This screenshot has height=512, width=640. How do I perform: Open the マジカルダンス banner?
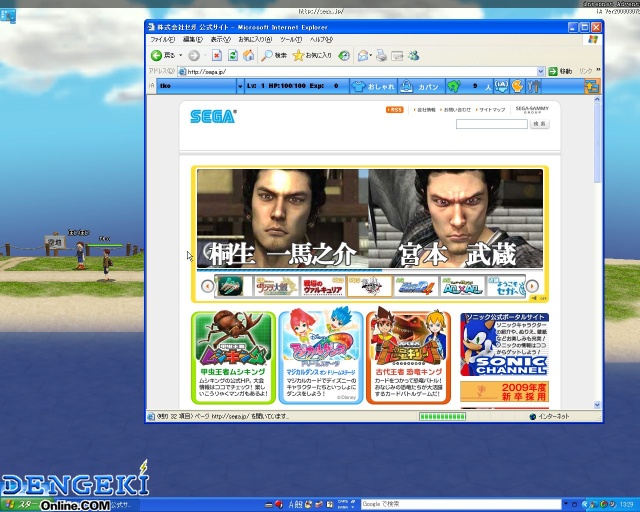[321, 358]
